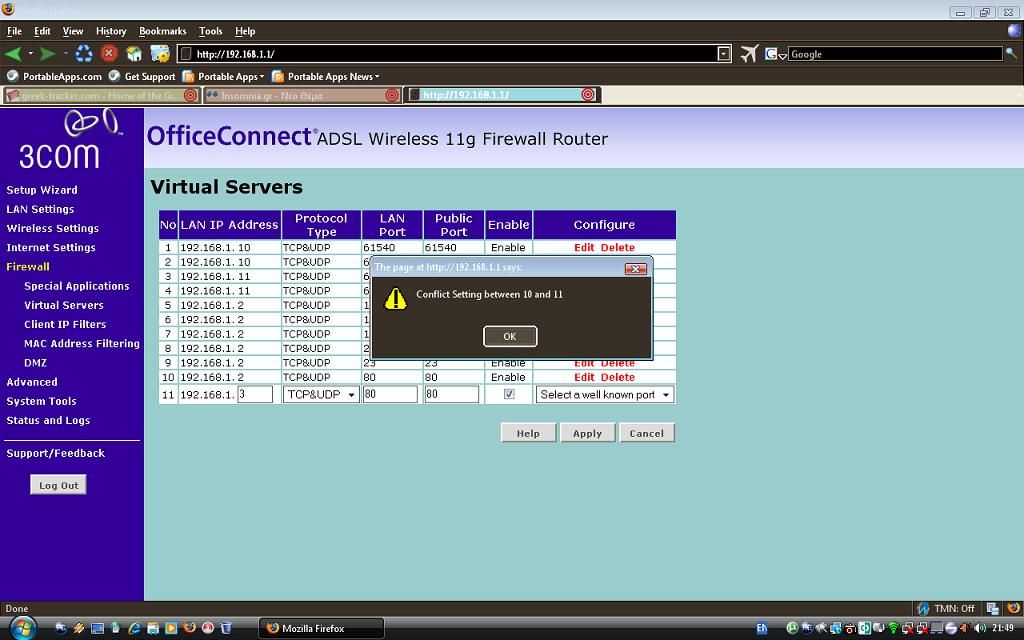Close the greek-tracker.com tab using its red icon

click(x=190, y=95)
